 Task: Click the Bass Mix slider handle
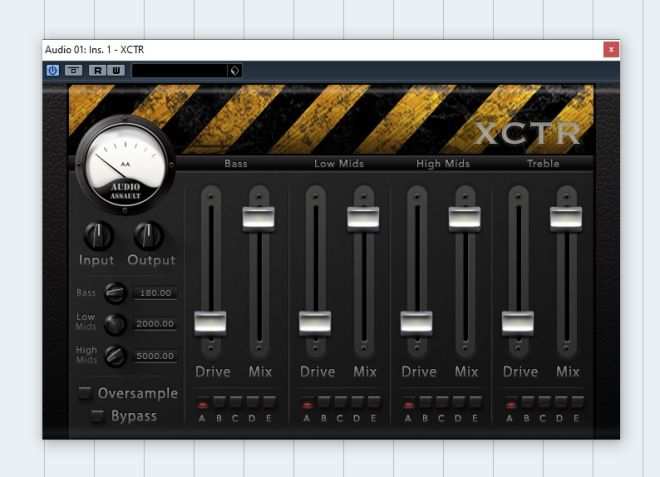[x=258, y=218]
